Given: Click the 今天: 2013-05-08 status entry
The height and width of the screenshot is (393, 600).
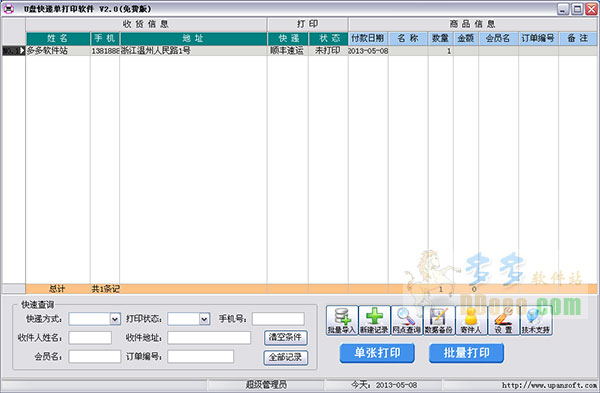Looking at the screenshot, I should pyautogui.click(x=384, y=385).
